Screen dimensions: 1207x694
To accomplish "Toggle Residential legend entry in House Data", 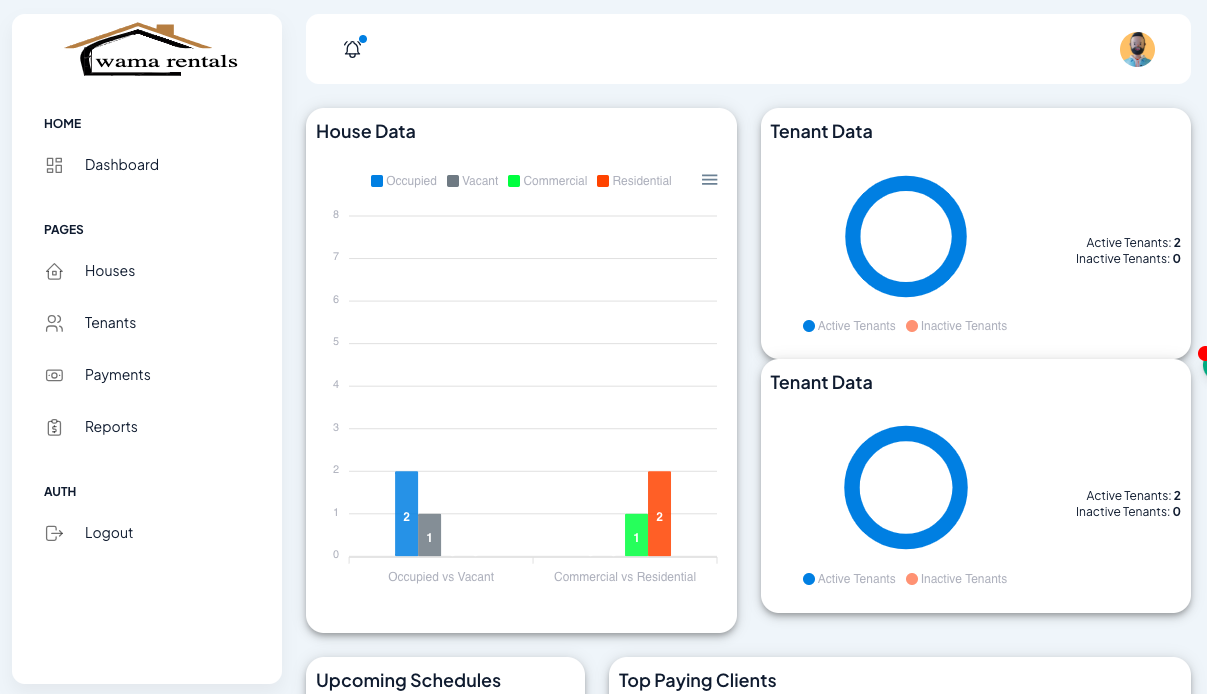I will [x=634, y=181].
